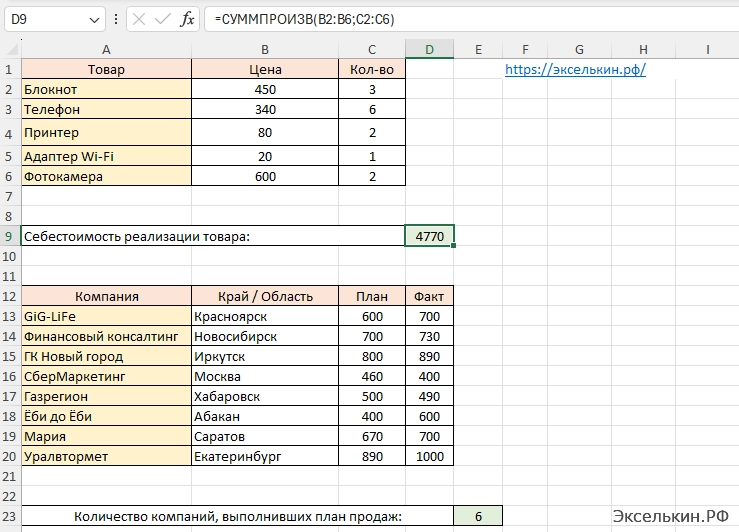739x532 pixels.
Task: Select row 12 header
Action: [x=10, y=296]
